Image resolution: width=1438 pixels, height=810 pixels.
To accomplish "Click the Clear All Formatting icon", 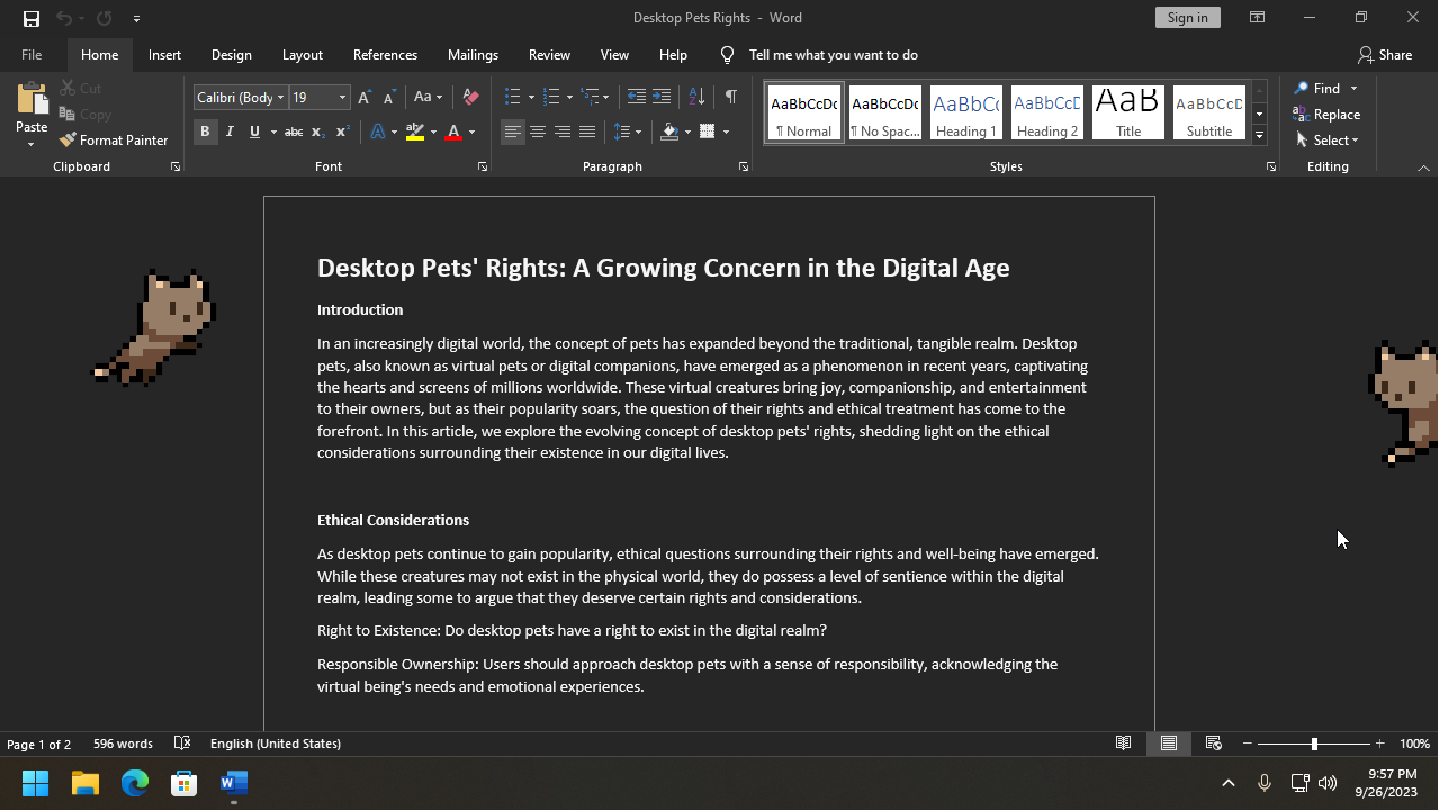I will click(471, 97).
